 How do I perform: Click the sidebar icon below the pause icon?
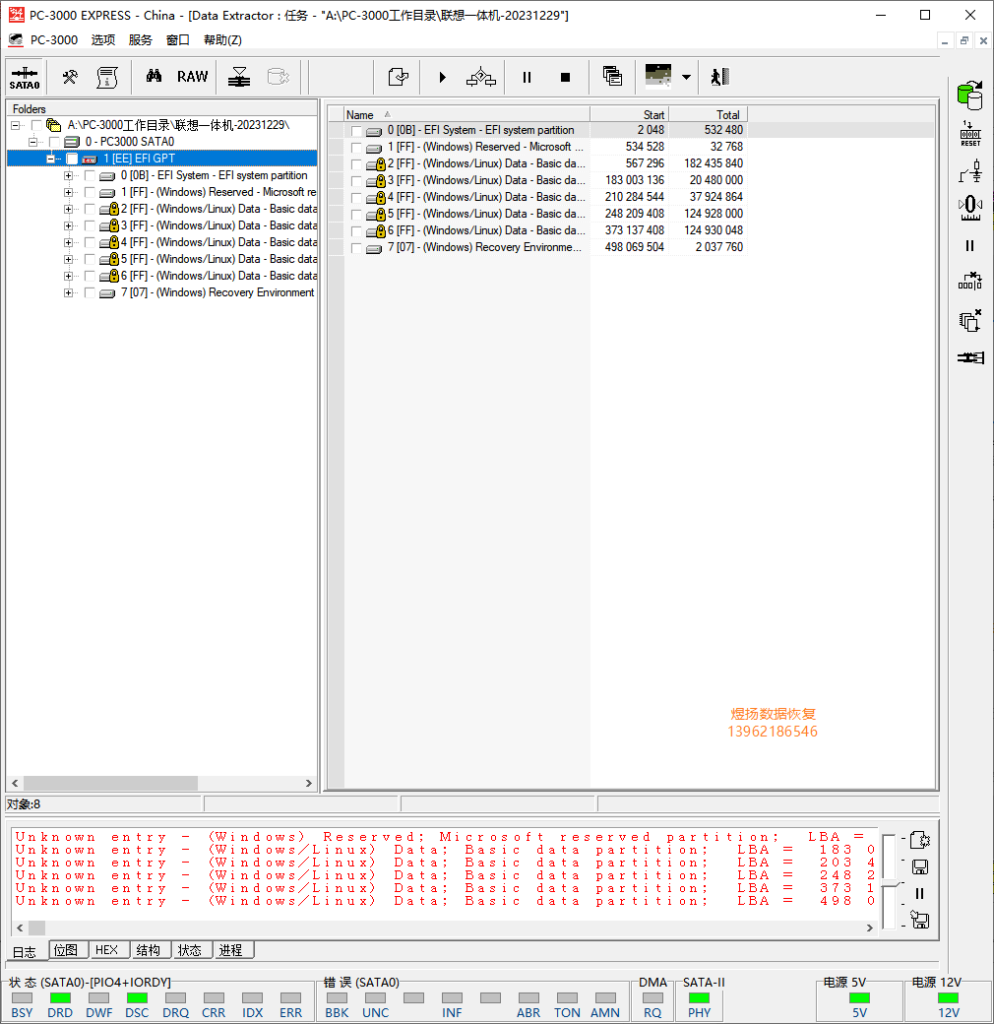tap(970, 282)
